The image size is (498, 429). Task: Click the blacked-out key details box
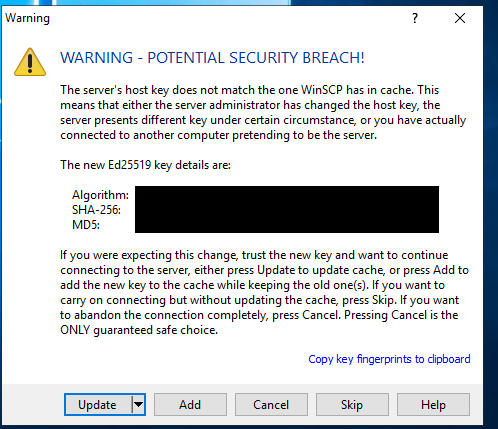[287, 209]
